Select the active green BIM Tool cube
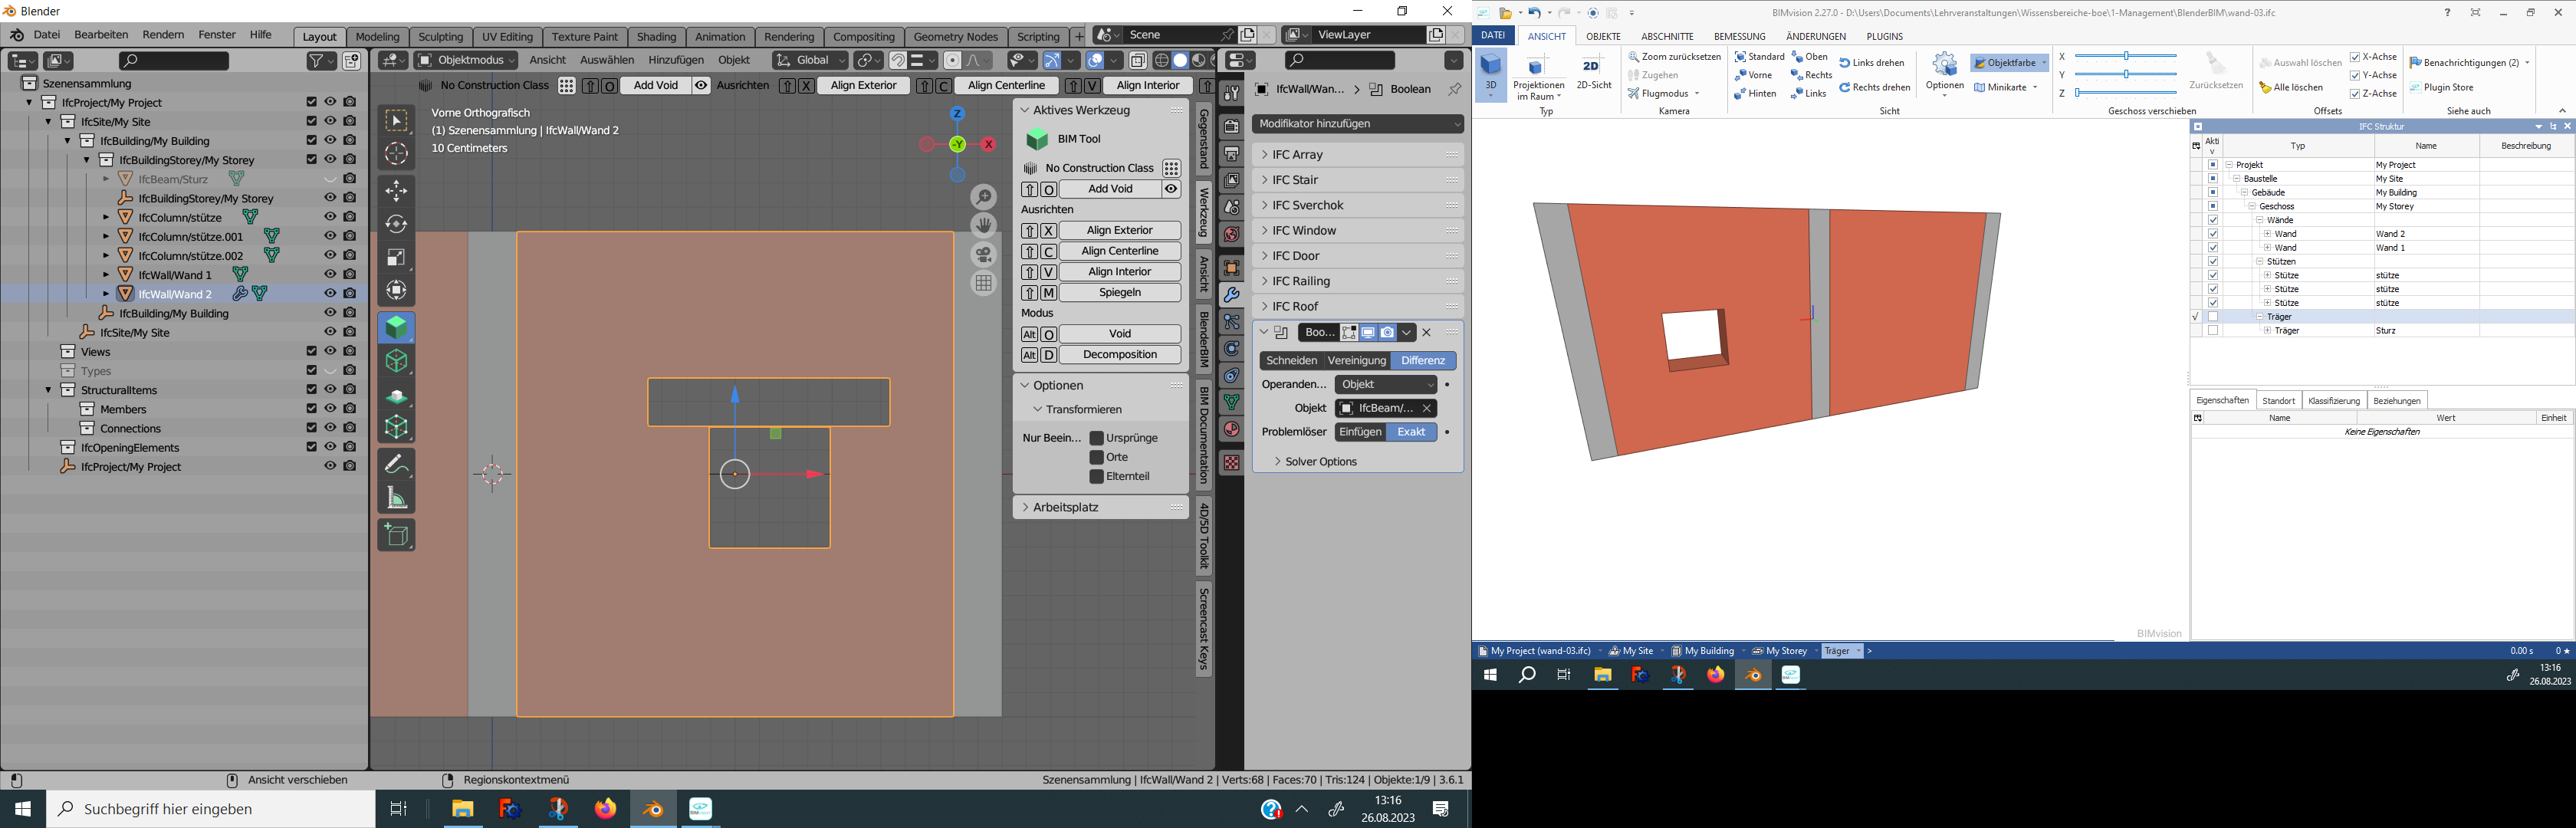 (x=397, y=327)
